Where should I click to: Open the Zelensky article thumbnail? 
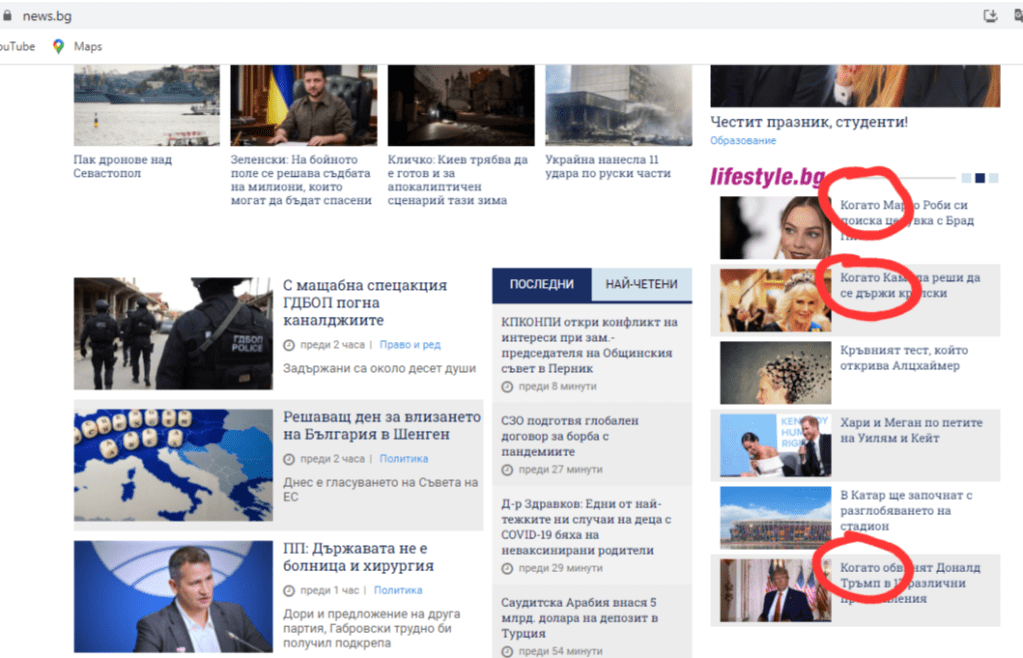coord(303,105)
